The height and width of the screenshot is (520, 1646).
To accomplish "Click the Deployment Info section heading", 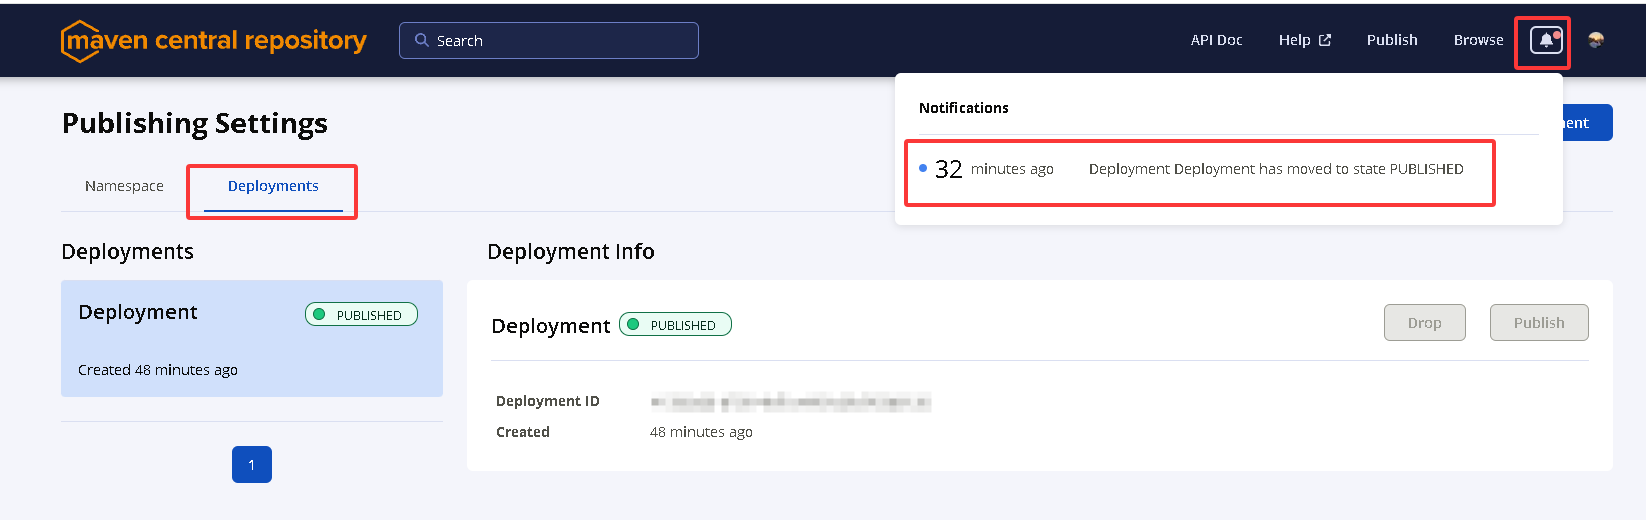I will coord(571,251).
